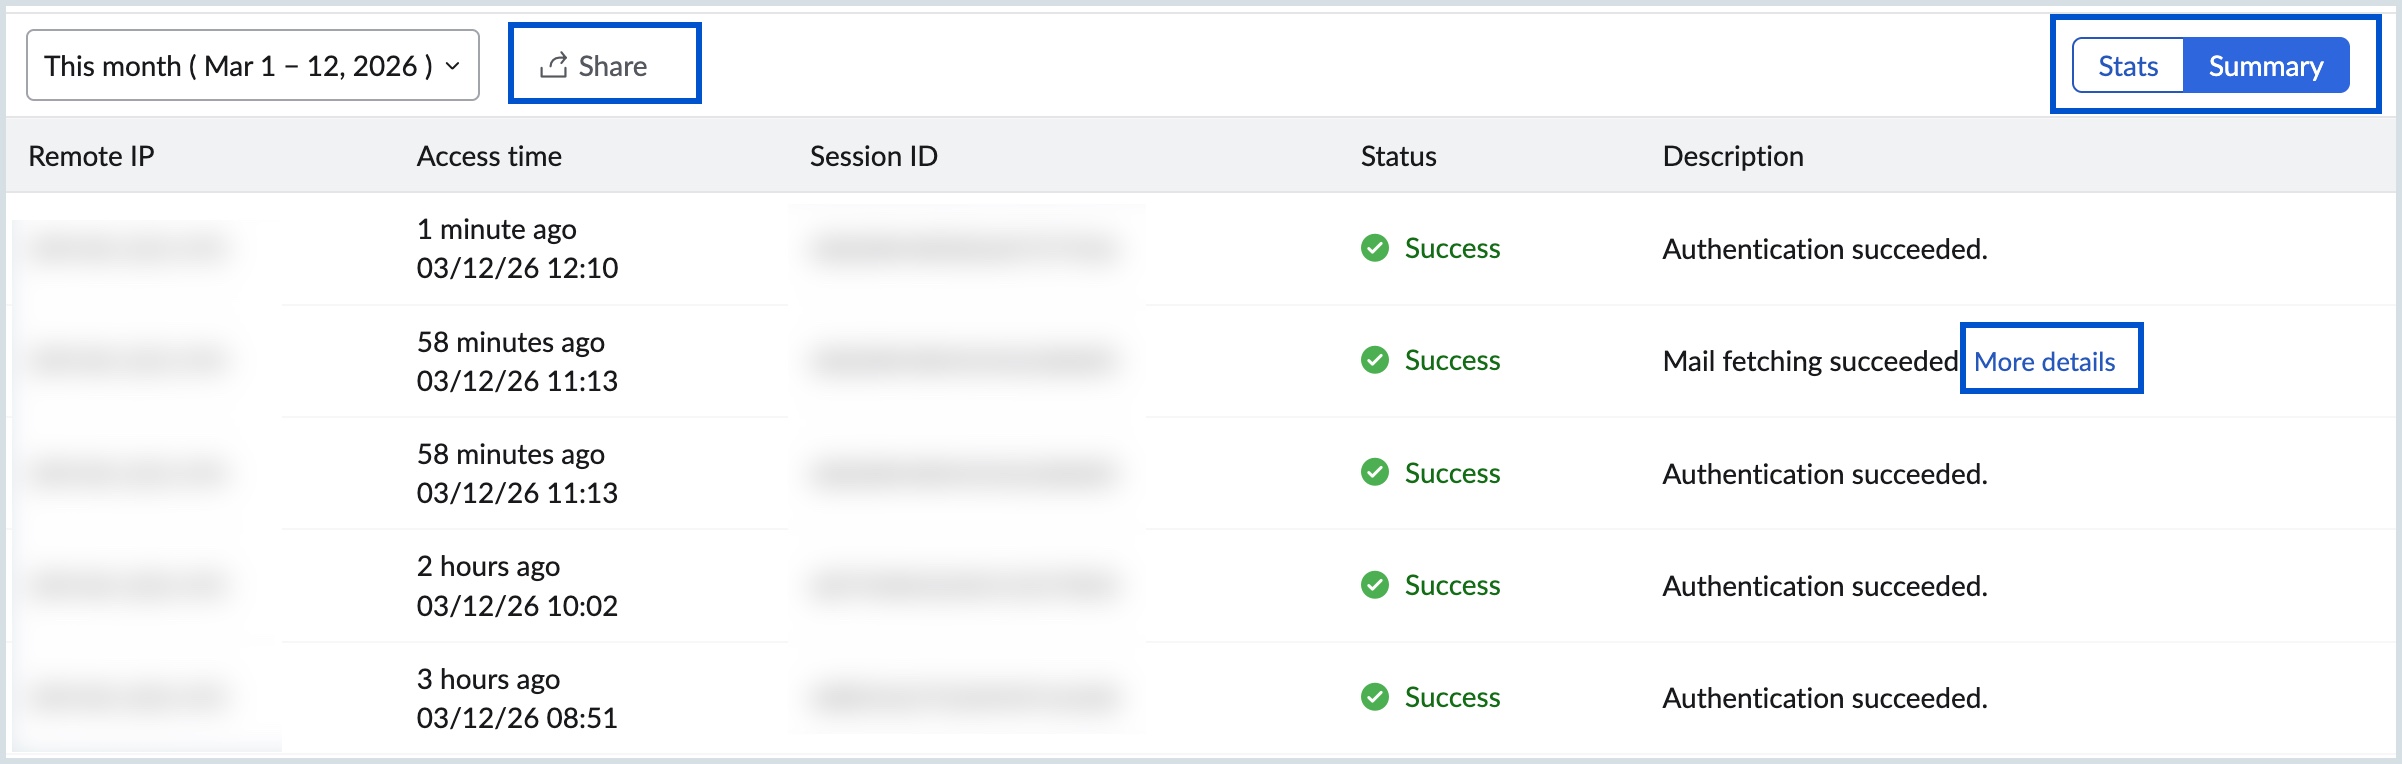
Task: Click the green checkmark in the 10:02 row
Action: pos(1375,585)
